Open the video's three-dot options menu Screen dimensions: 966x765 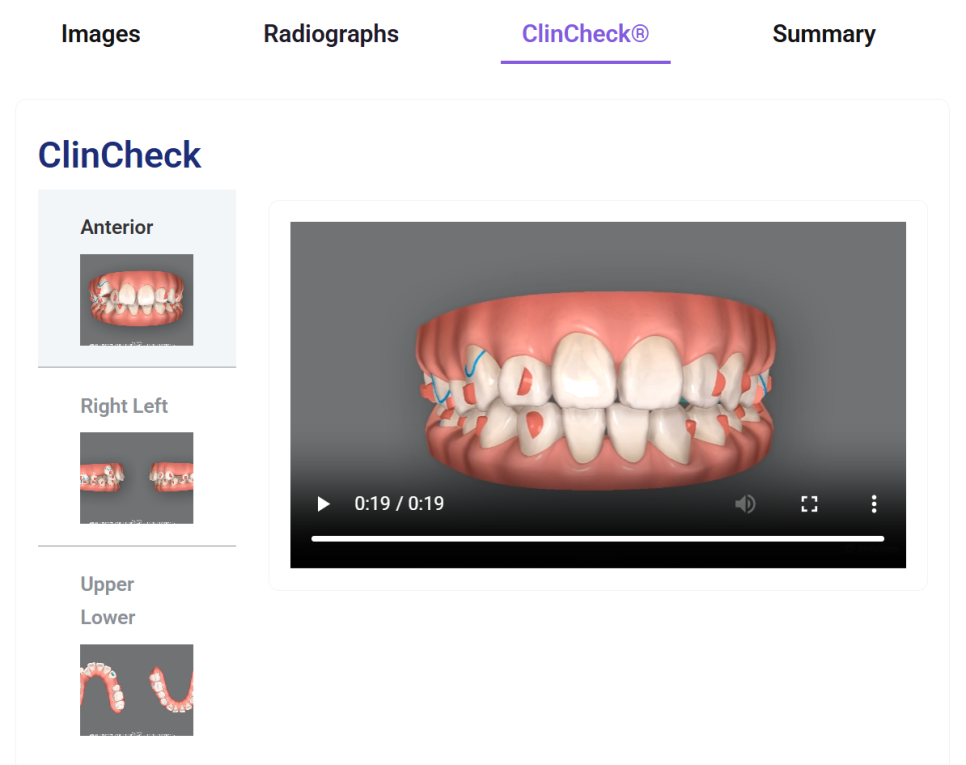click(x=873, y=504)
